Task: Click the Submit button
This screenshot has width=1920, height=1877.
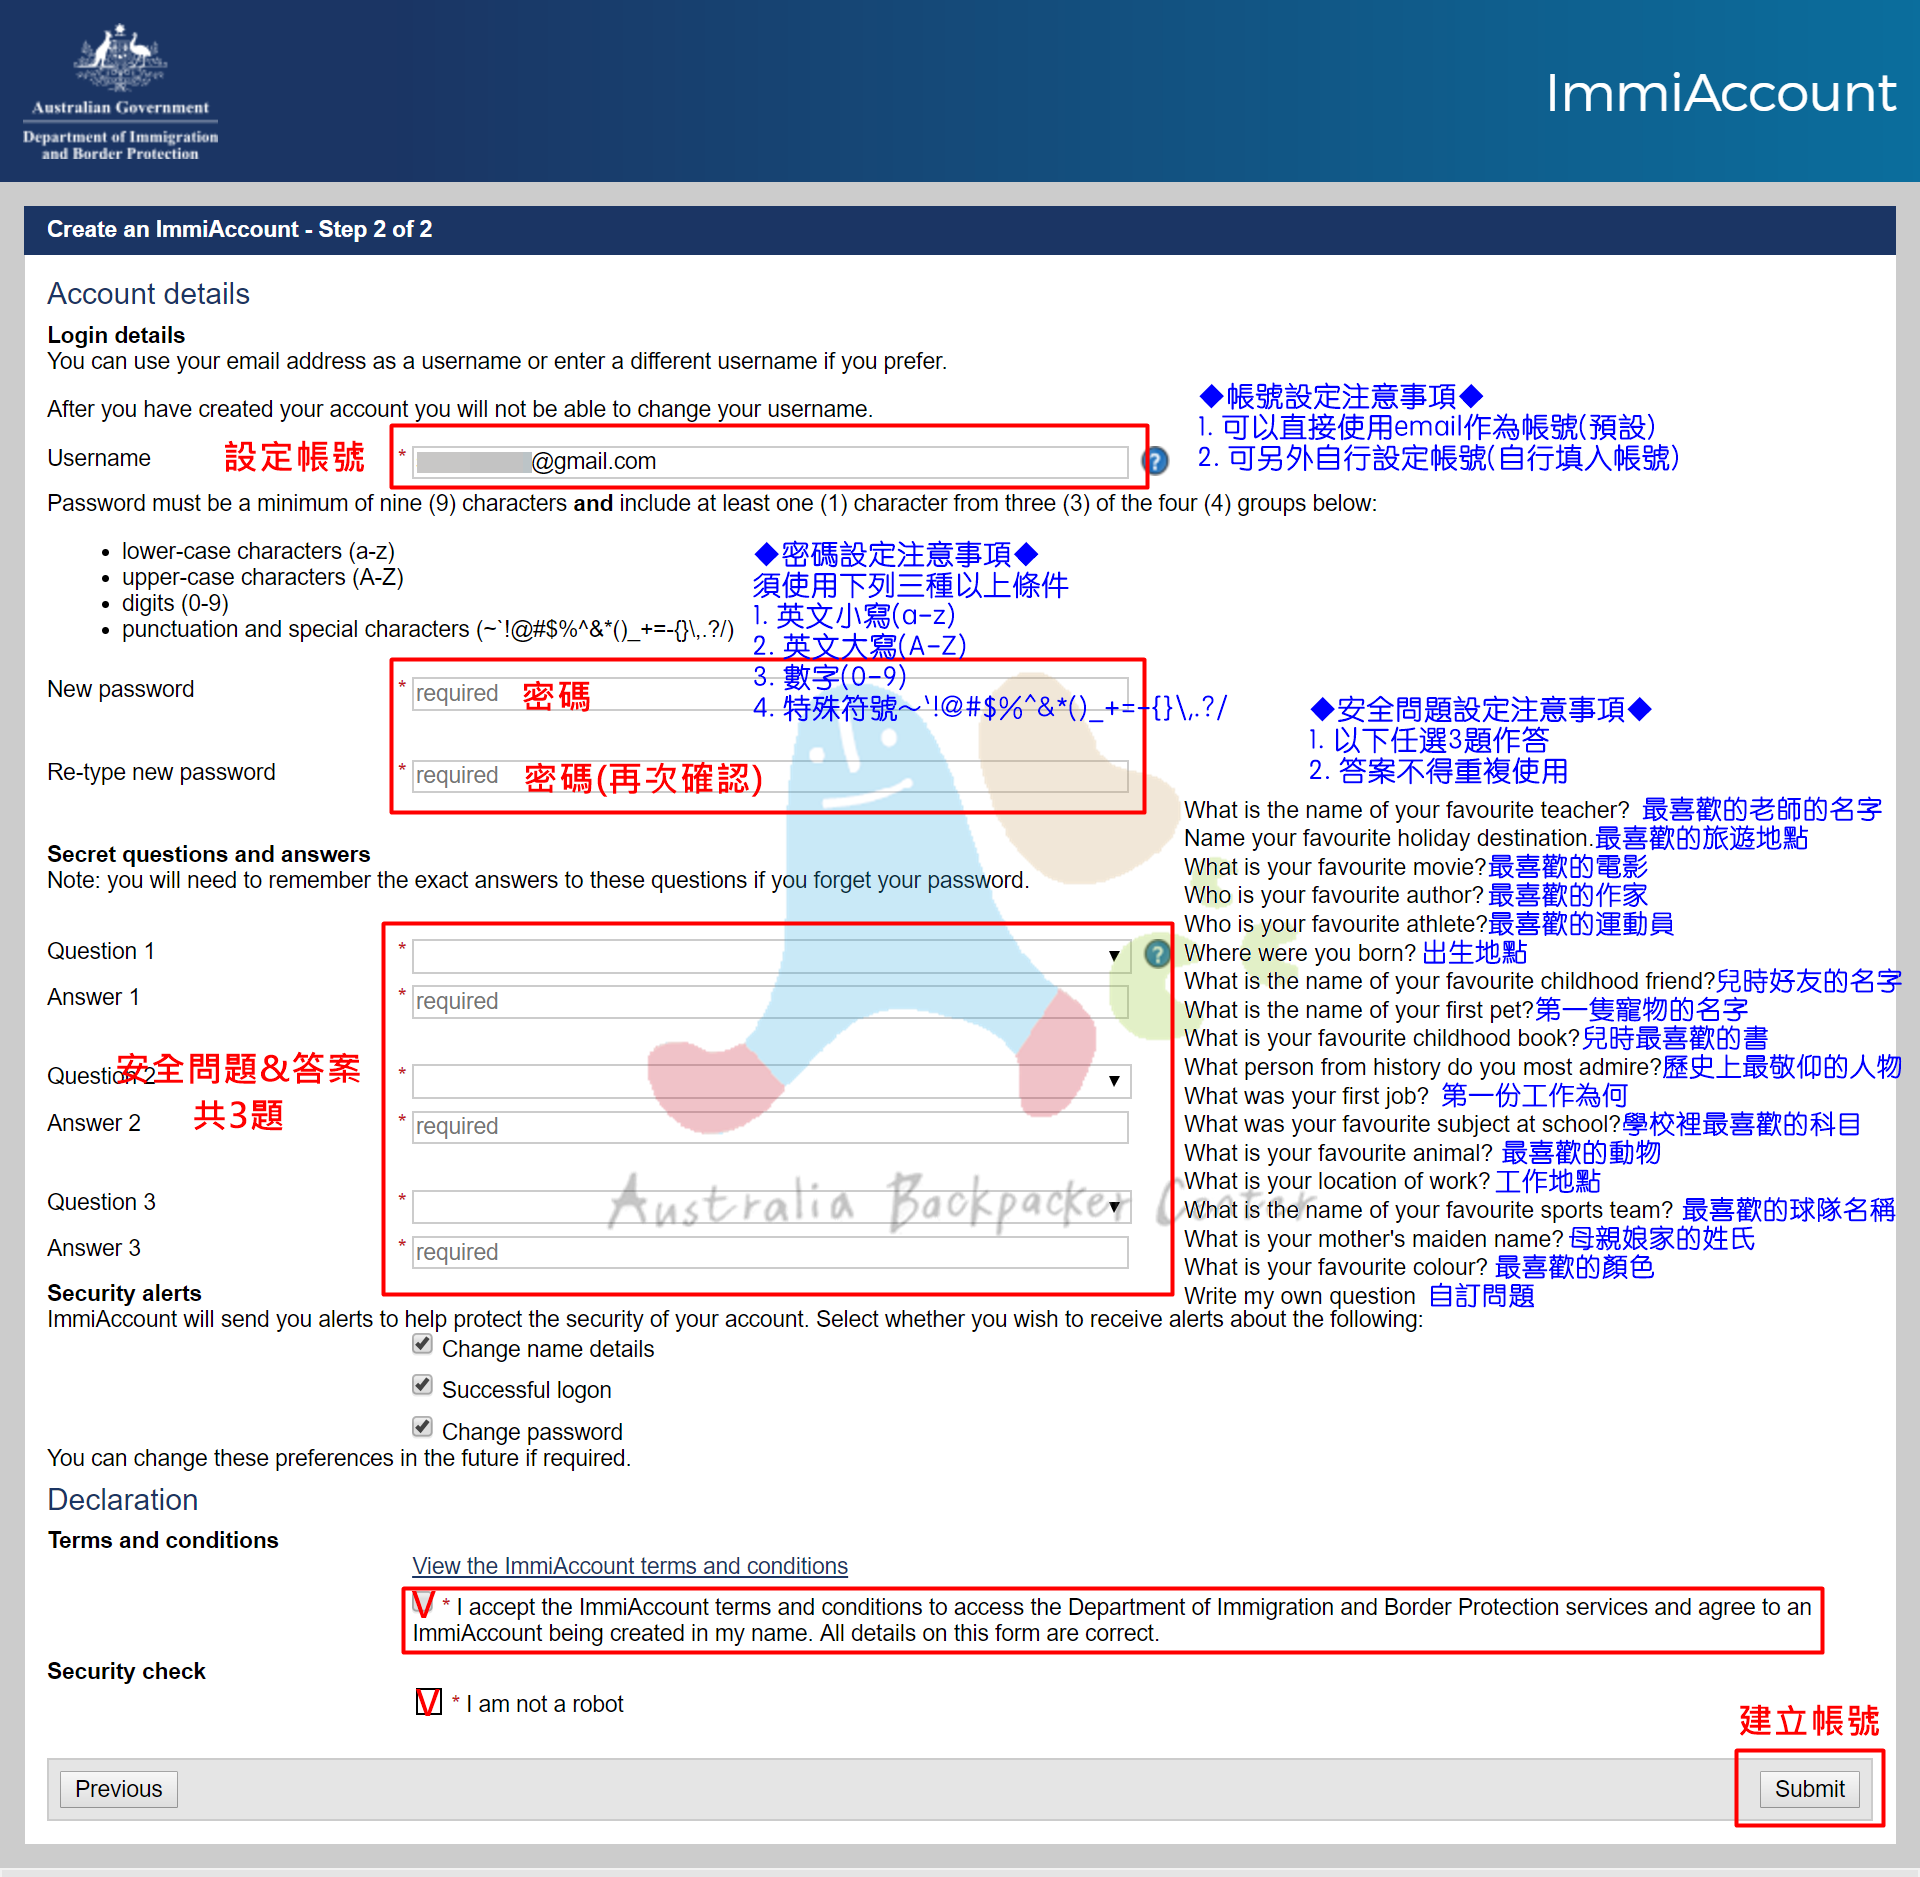Action: pos(1810,1789)
